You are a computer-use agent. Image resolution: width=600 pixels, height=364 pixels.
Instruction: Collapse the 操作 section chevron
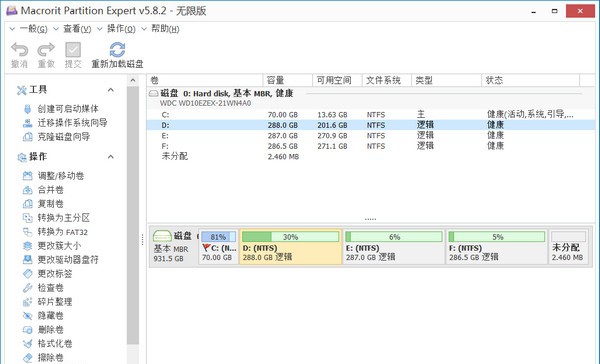pyautogui.click(x=111, y=157)
